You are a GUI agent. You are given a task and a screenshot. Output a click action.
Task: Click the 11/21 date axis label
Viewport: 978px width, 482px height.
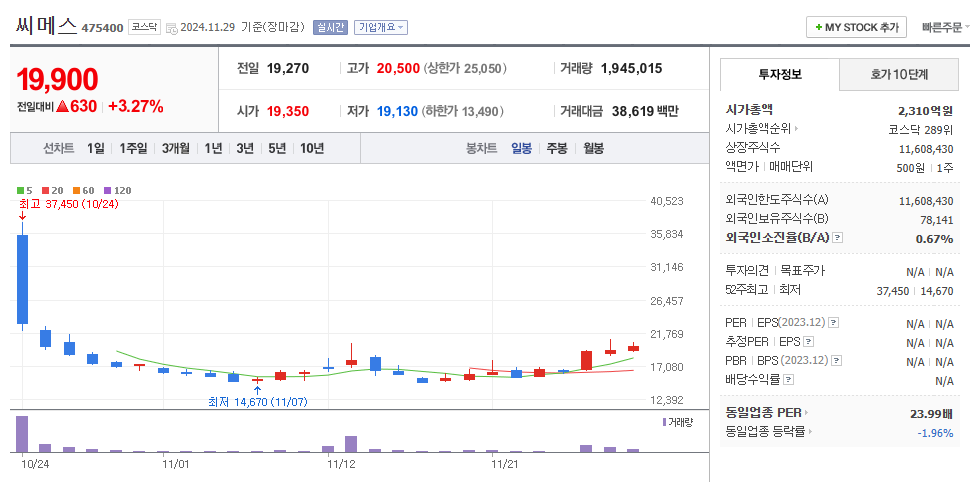coord(505,464)
